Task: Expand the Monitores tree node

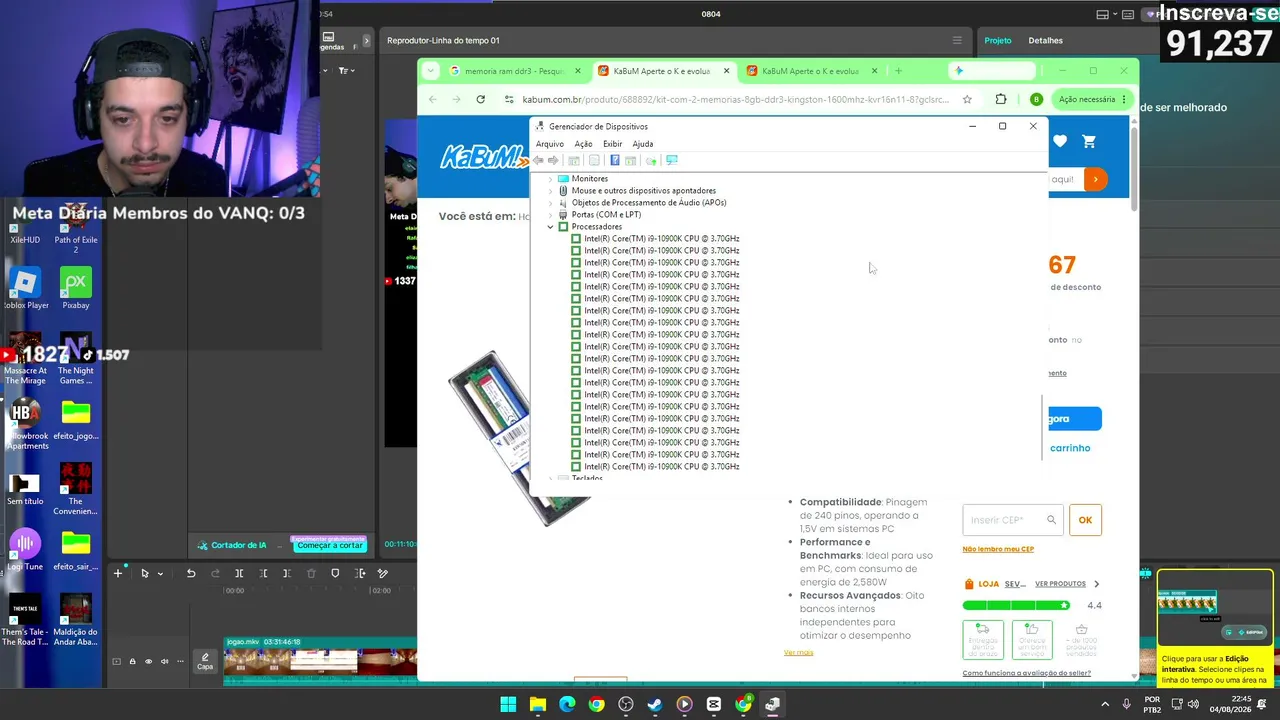Action: pyautogui.click(x=550, y=179)
